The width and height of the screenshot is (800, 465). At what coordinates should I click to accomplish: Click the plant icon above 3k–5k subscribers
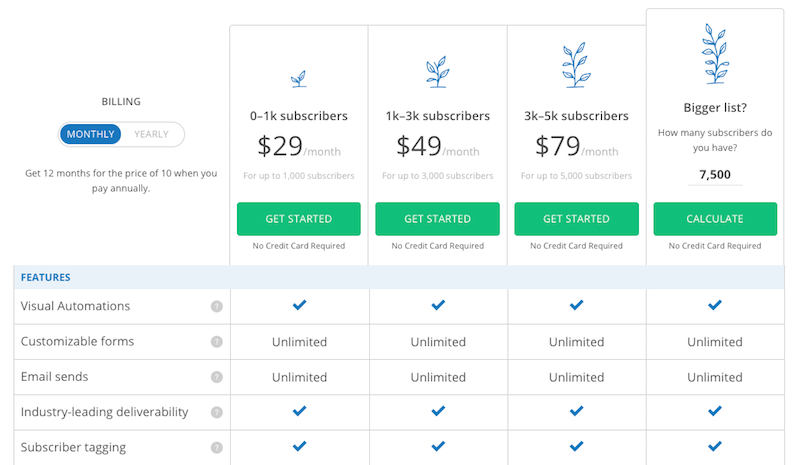click(576, 66)
